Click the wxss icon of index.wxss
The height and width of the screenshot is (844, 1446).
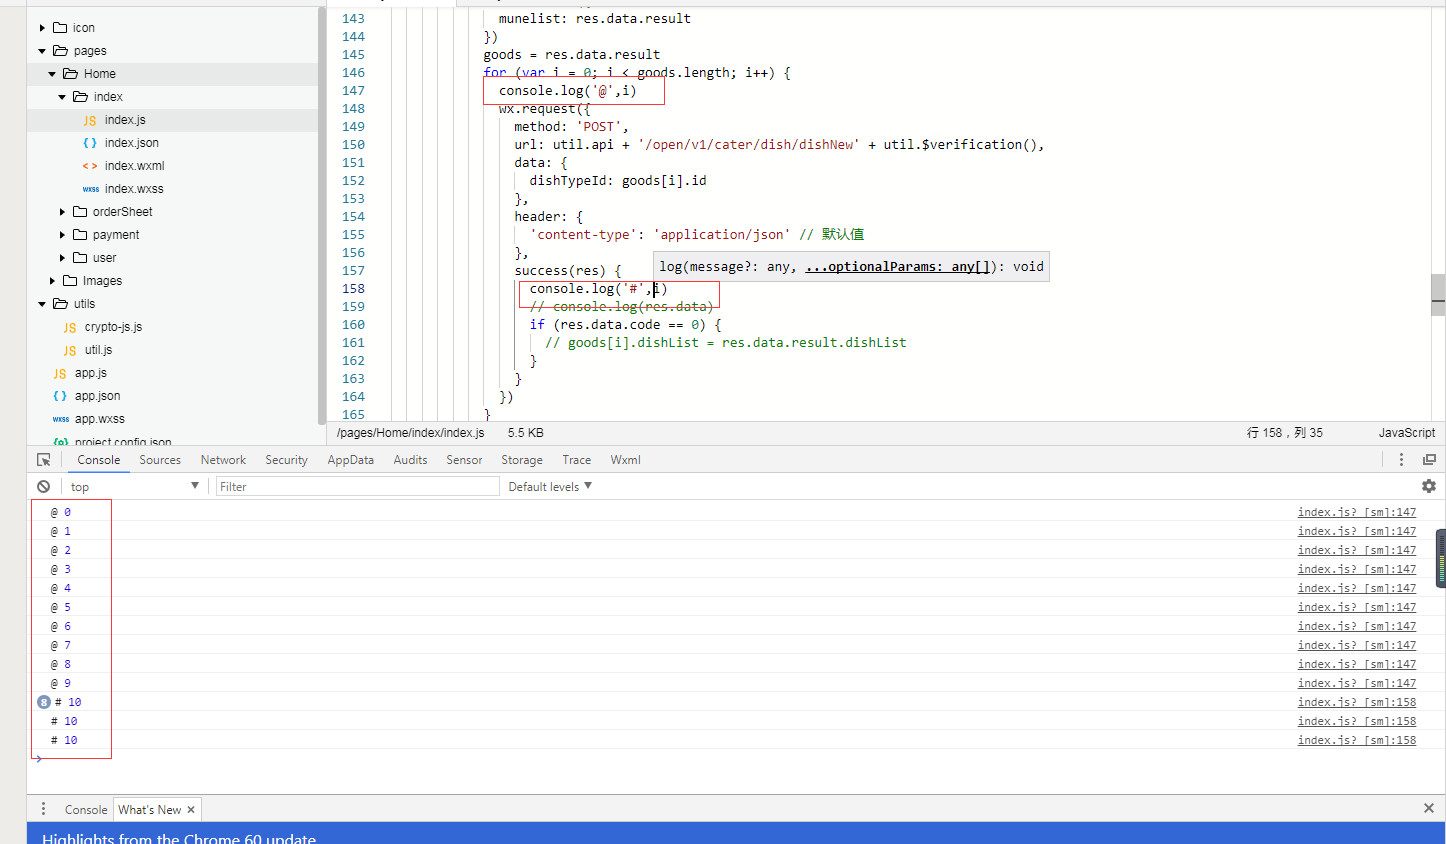91,189
